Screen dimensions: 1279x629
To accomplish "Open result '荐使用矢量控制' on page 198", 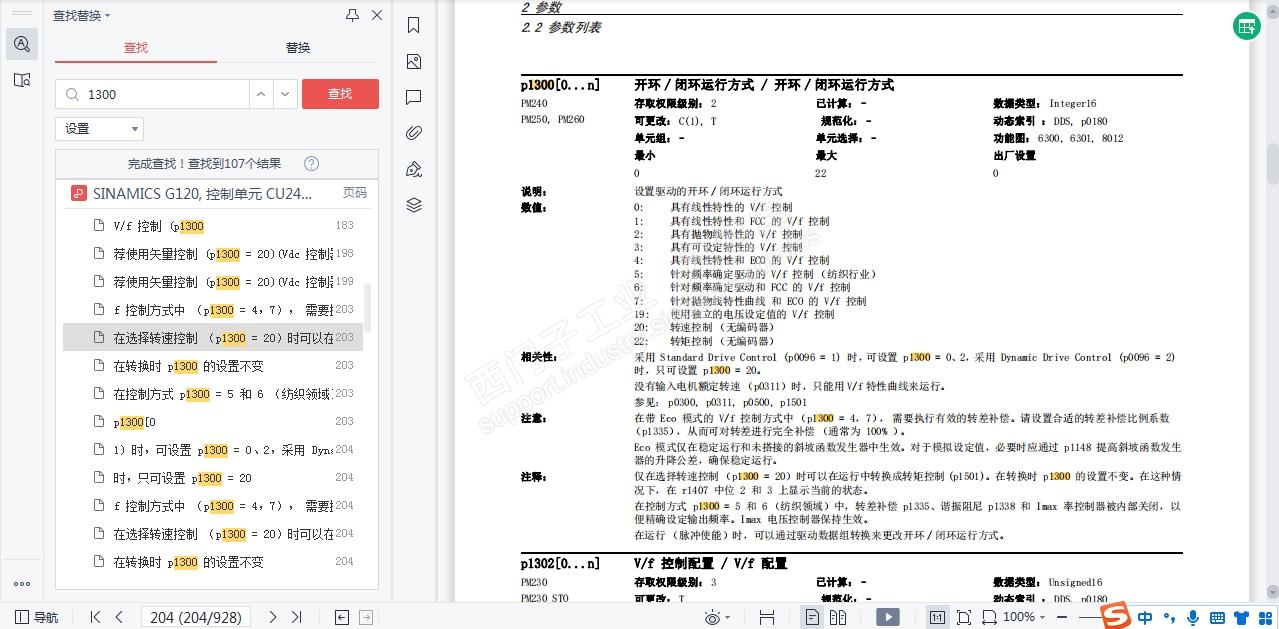I will click(x=213, y=254).
